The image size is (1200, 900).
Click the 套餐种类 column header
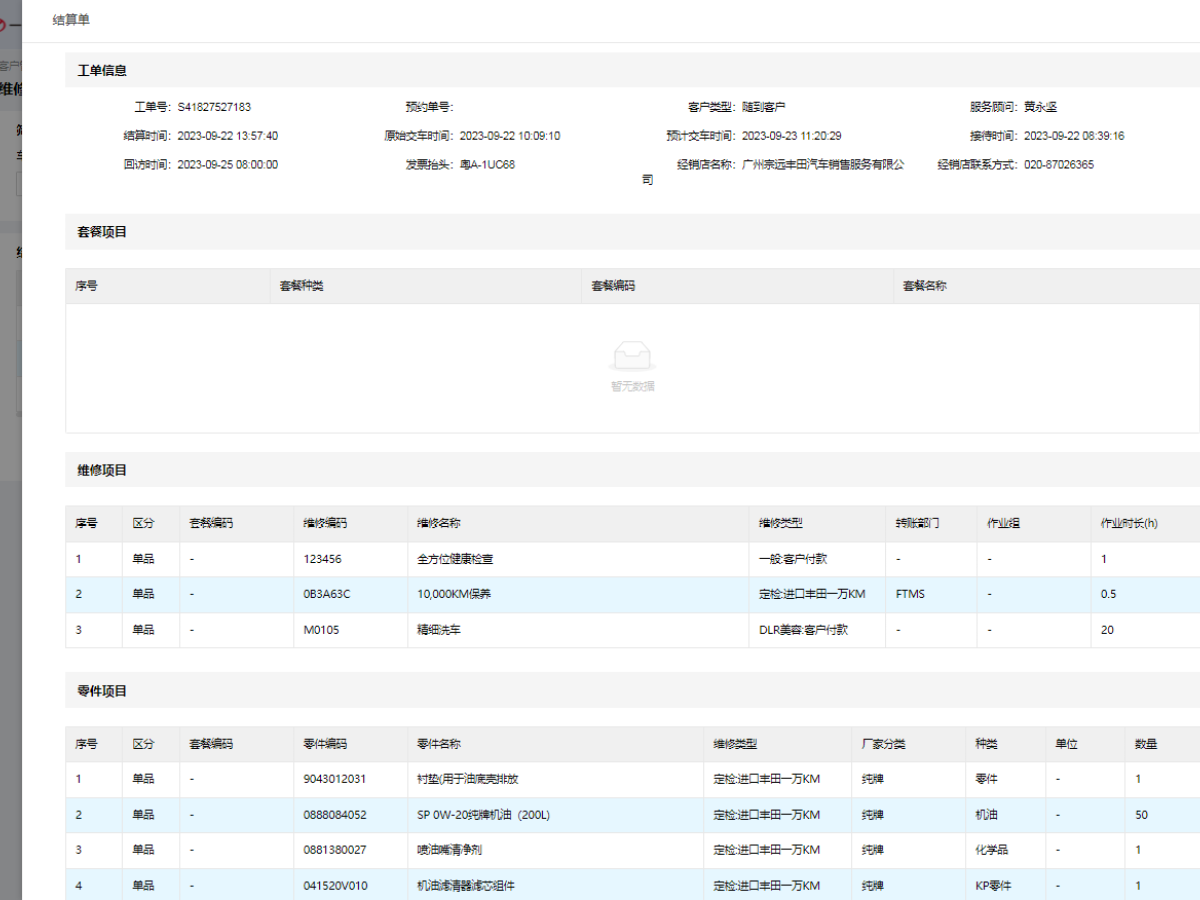click(x=302, y=286)
